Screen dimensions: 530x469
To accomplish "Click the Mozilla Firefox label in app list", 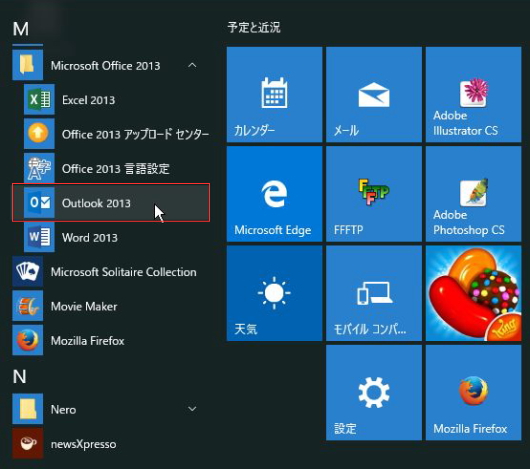I will coord(88,341).
